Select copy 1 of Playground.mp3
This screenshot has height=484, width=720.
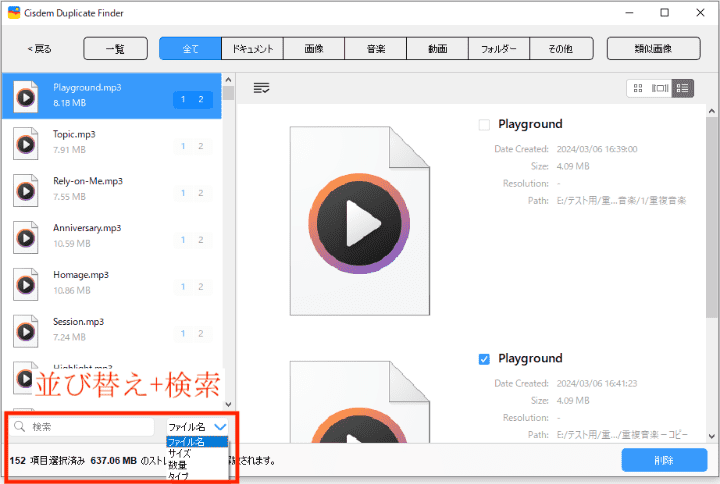(x=183, y=99)
